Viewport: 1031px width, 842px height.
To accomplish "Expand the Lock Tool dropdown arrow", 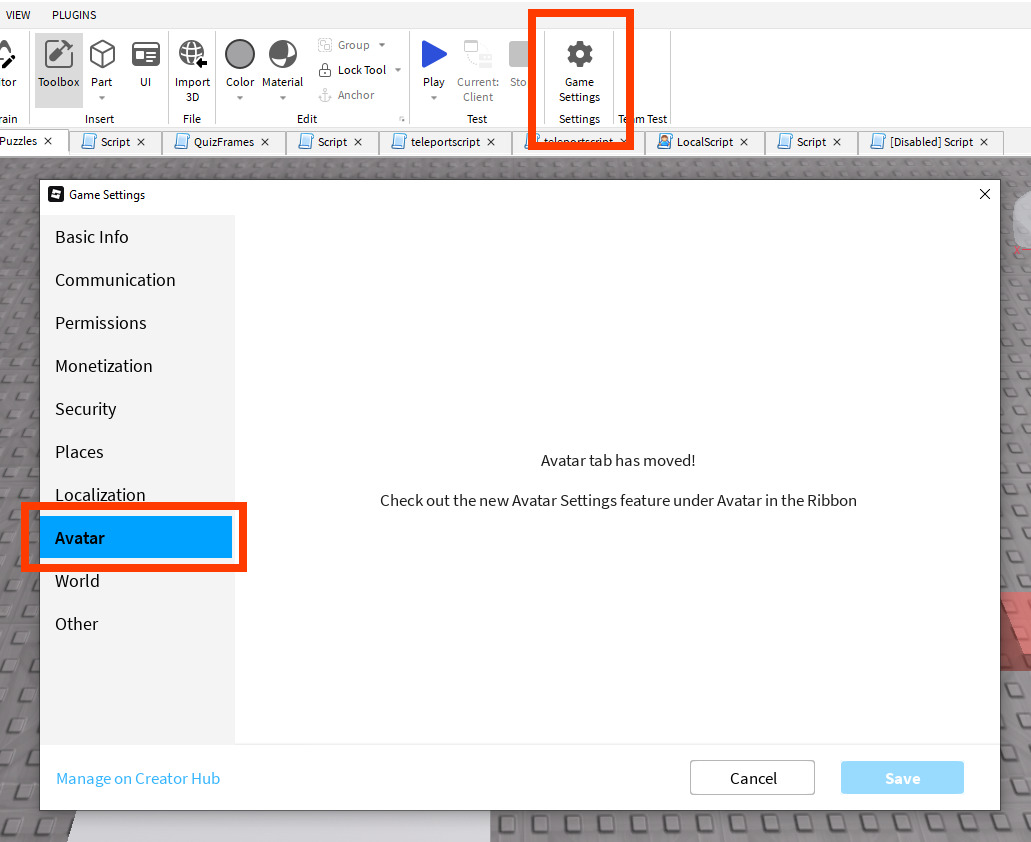I will point(398,70).
